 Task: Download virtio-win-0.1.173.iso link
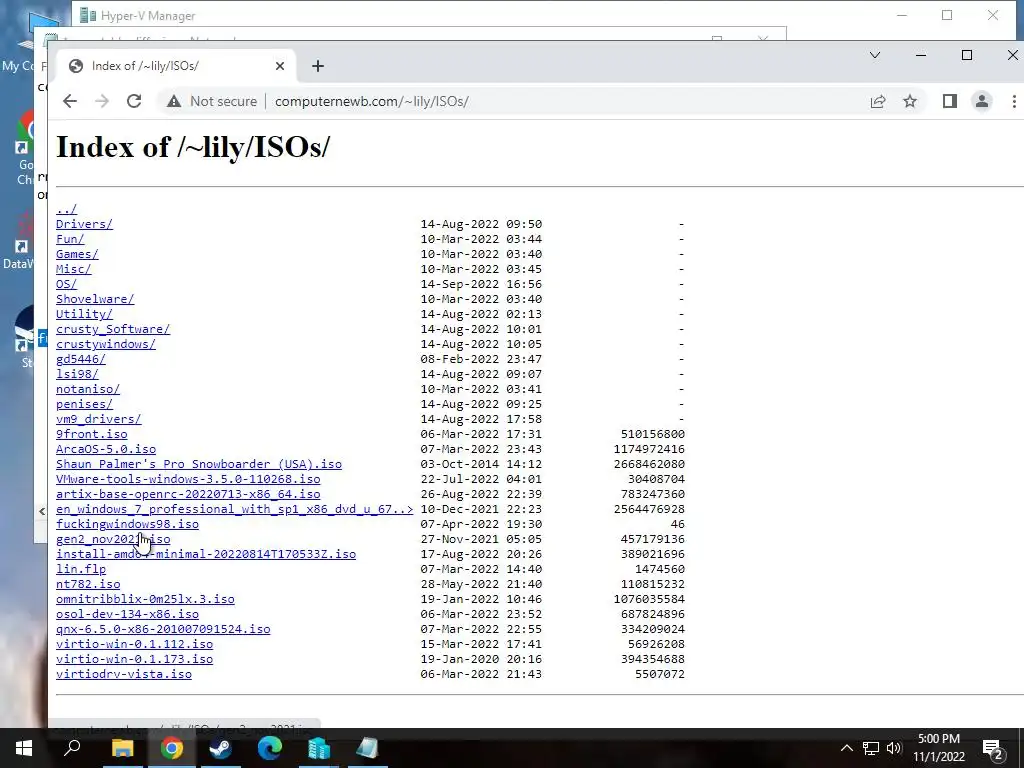click(135, 660)
